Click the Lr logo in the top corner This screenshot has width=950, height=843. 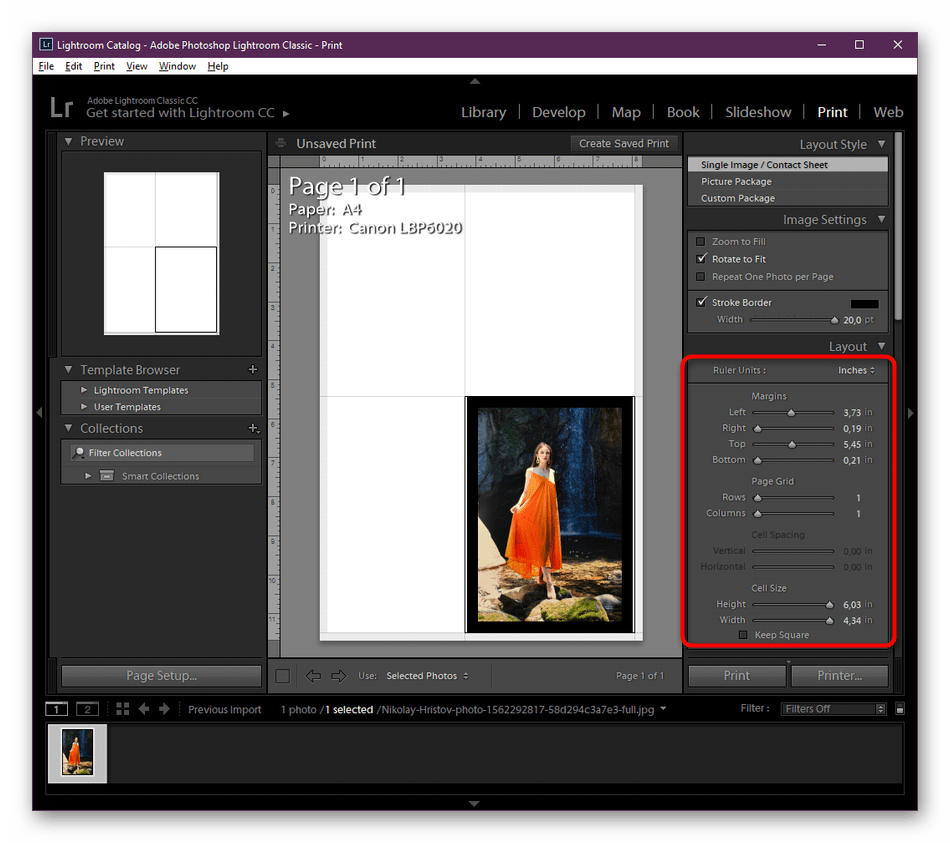pyautogui.click(x=60, y=107)
